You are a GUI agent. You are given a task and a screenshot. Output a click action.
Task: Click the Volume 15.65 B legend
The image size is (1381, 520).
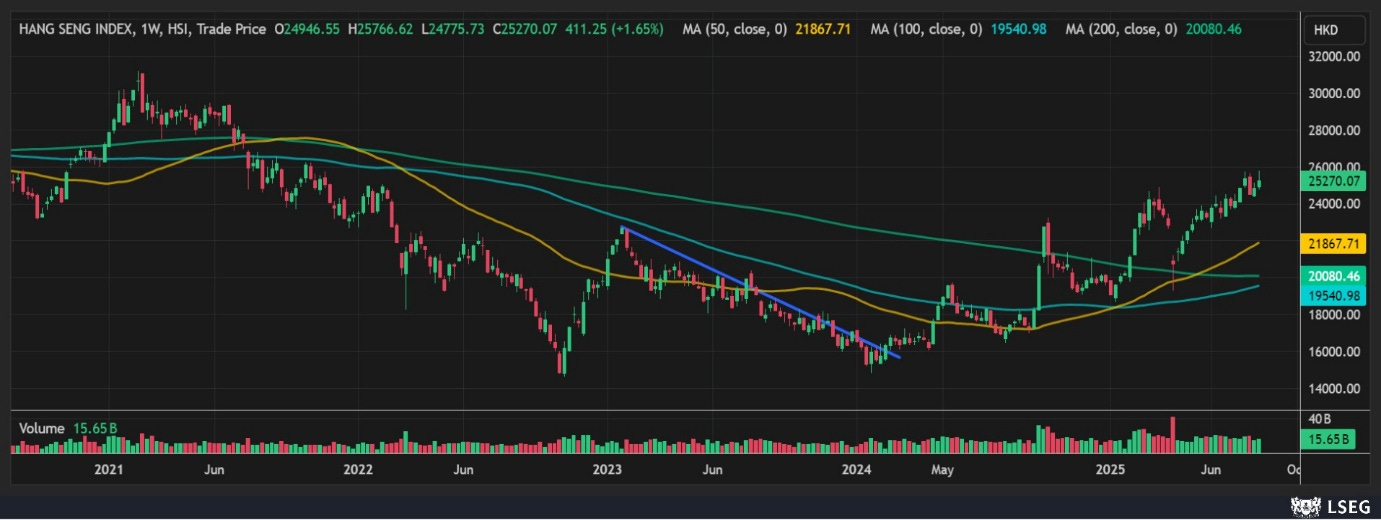[x=68, y=428]
